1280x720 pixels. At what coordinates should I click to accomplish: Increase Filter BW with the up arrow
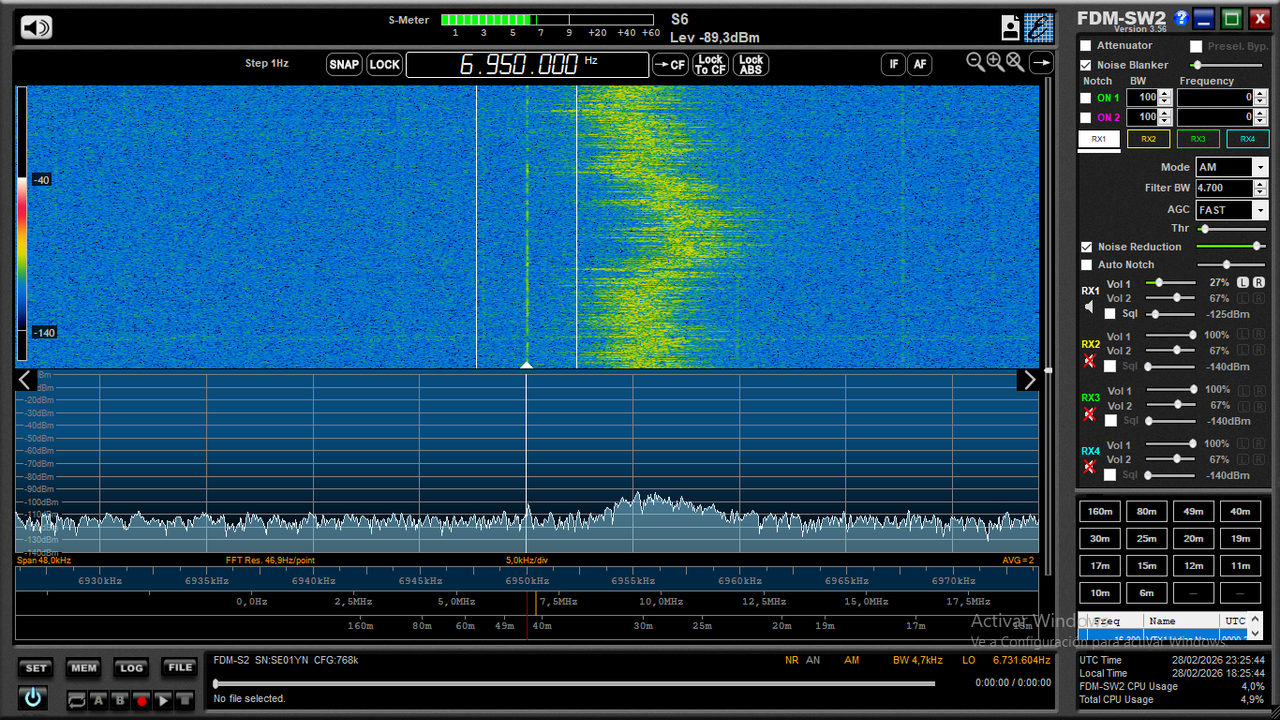click(x=1261, y=184)
